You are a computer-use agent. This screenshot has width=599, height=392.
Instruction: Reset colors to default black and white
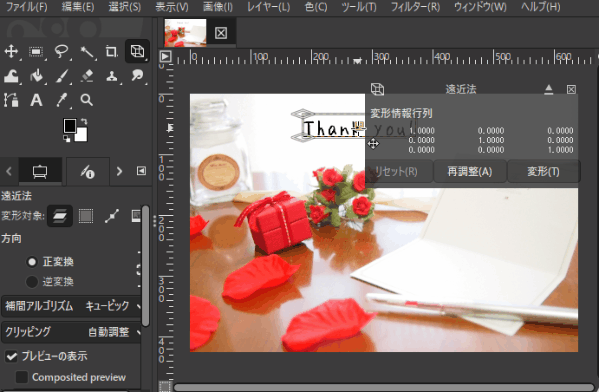(x=66, y=138)
